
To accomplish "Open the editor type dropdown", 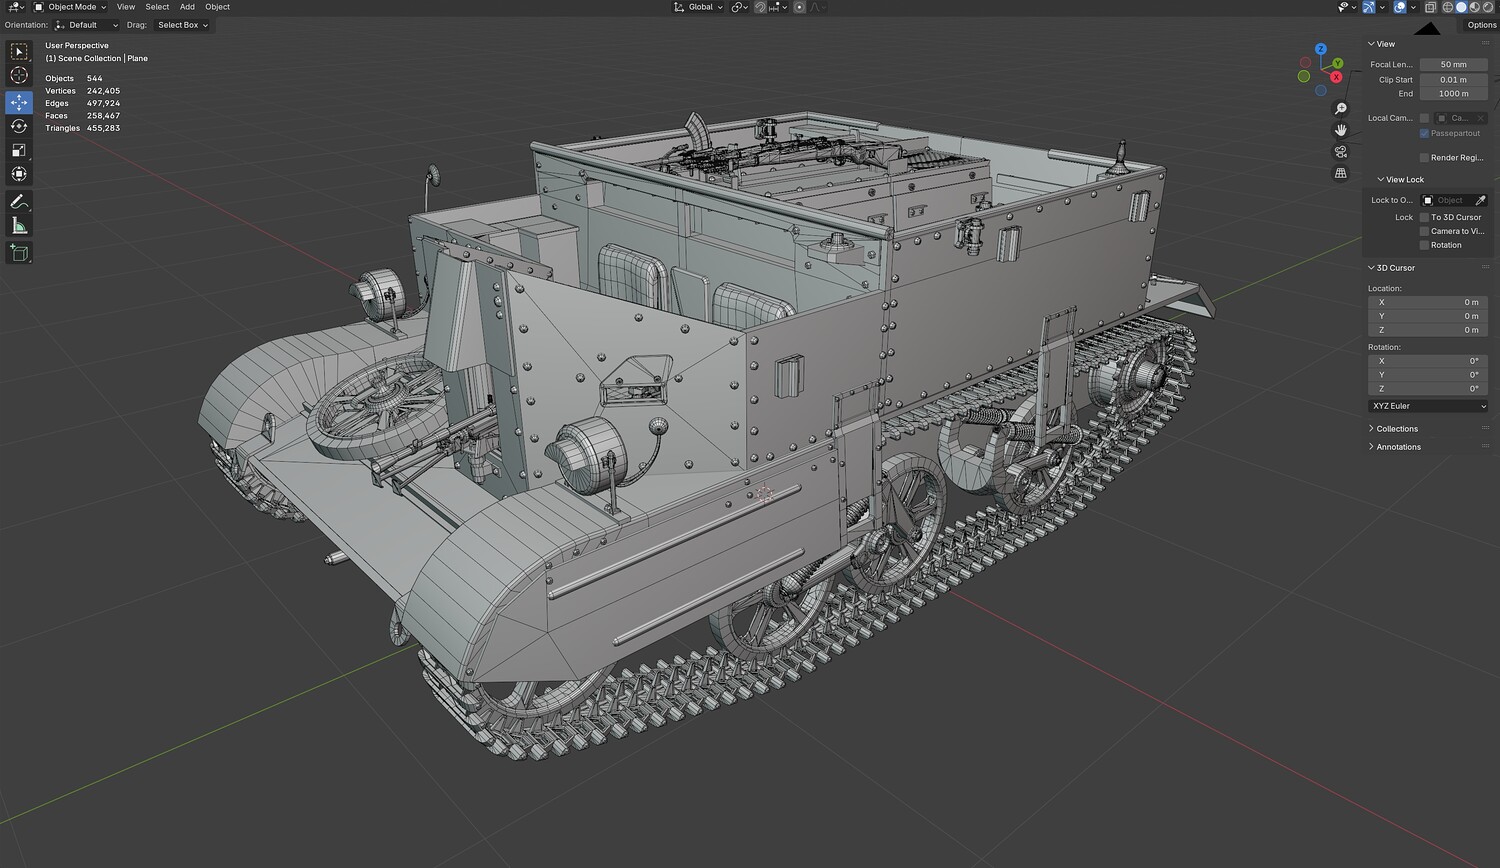I will [x=16, y=7].
